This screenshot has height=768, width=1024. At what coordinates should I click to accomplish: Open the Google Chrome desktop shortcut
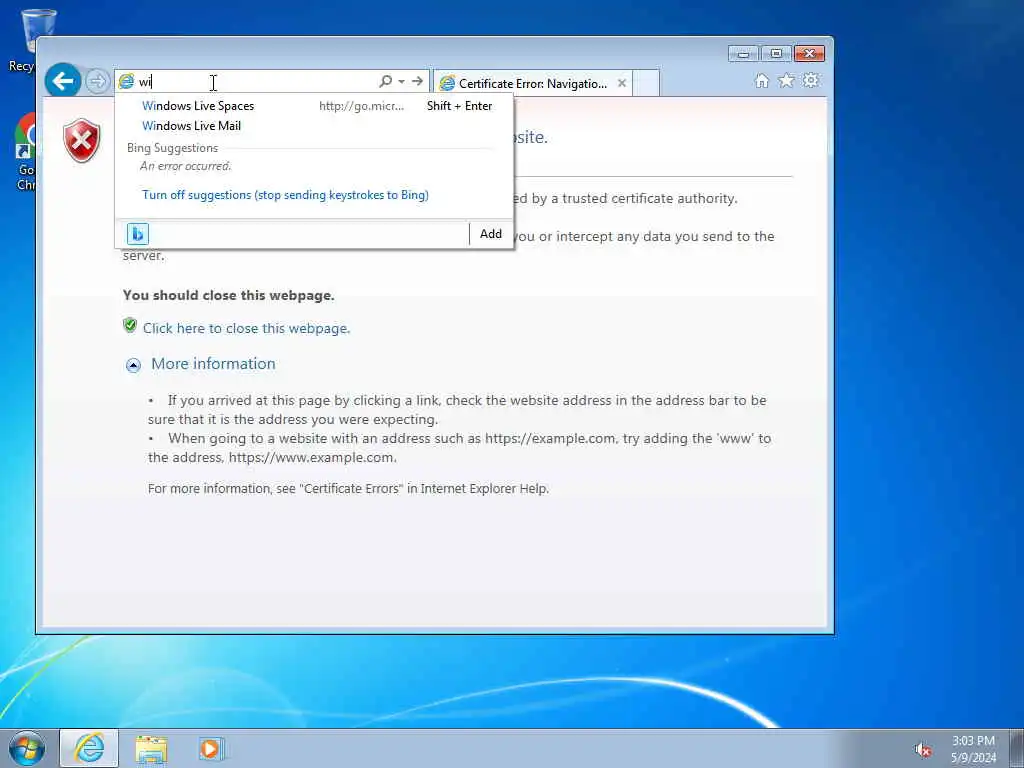click(x=25, y=150)
